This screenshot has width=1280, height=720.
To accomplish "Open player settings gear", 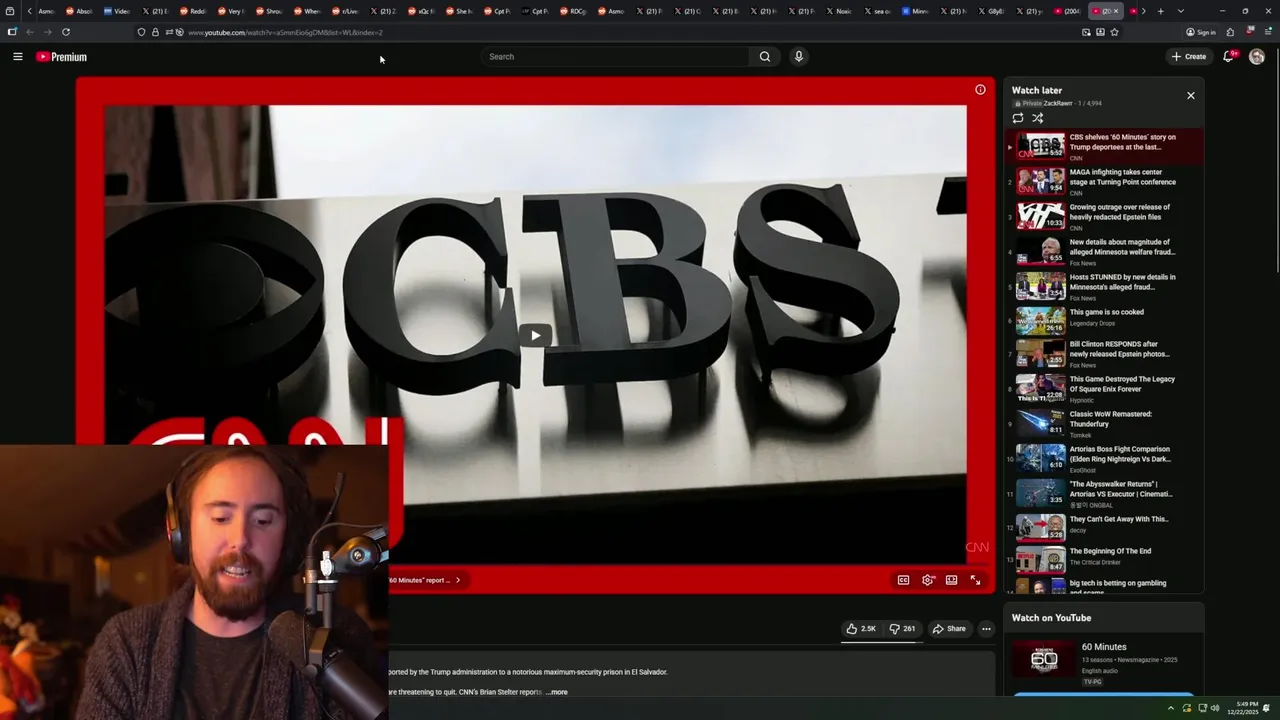I will coord(927,580).
